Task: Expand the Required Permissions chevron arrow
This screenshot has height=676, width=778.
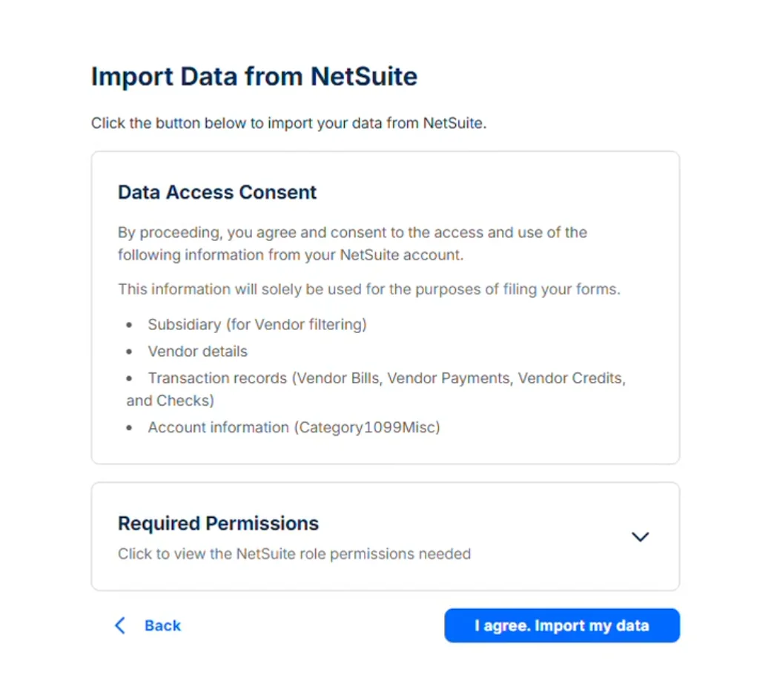Action: point(640,537)
